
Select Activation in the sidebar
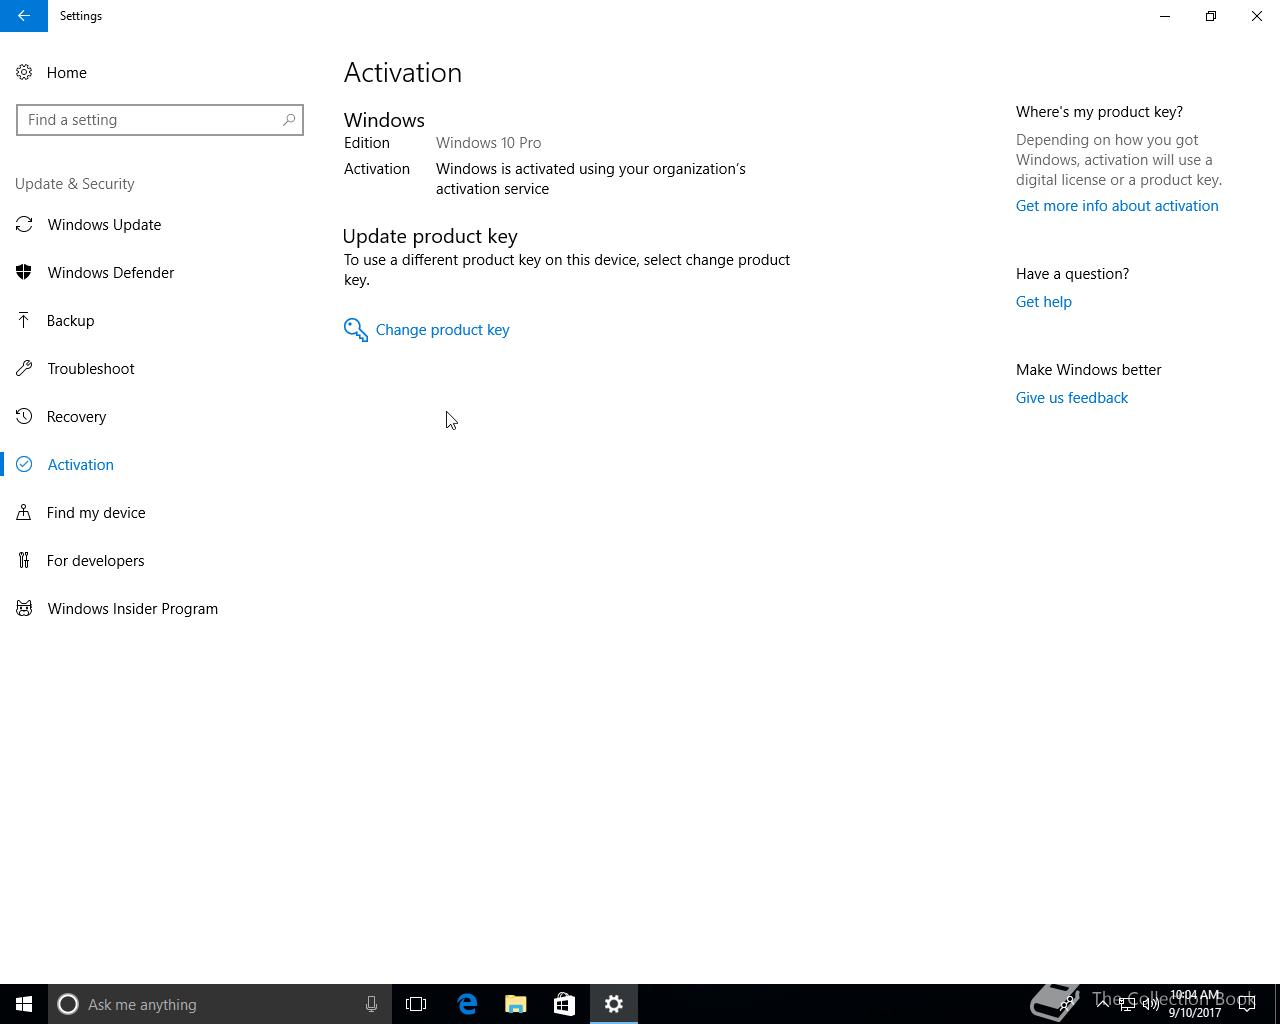pos(81,465)
